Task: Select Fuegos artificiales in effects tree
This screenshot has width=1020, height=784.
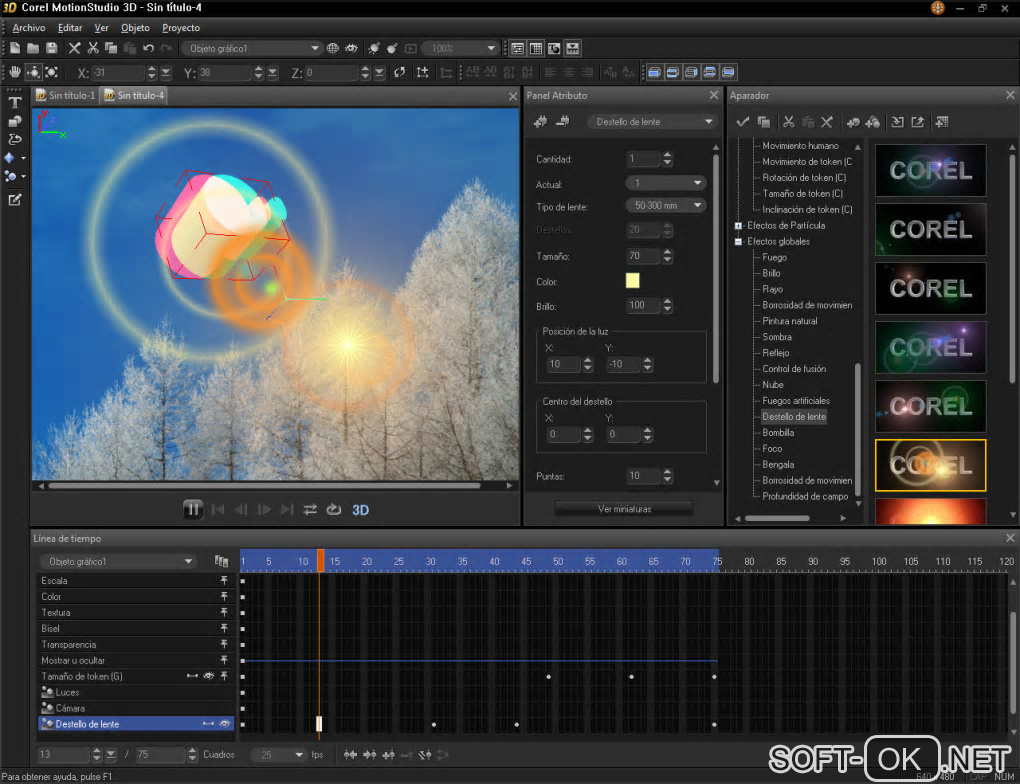Action: tap(796, 401)
